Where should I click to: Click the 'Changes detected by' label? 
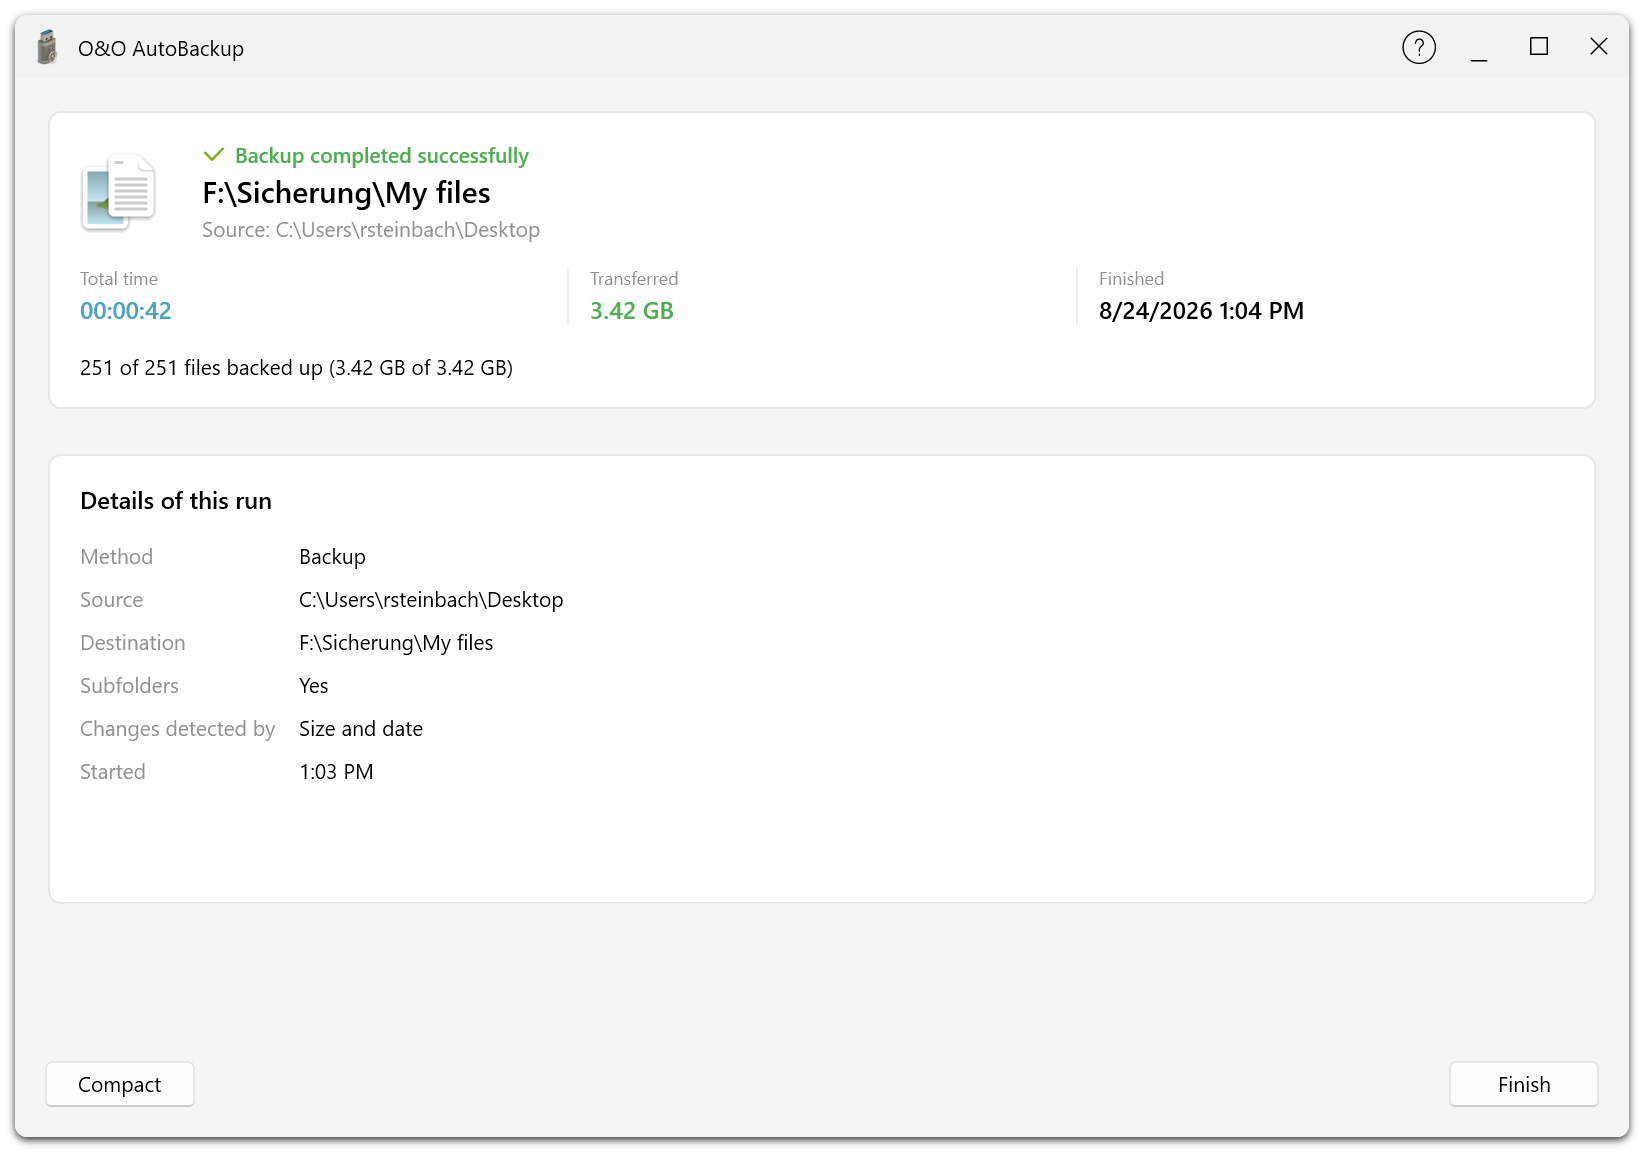[177, 729]
